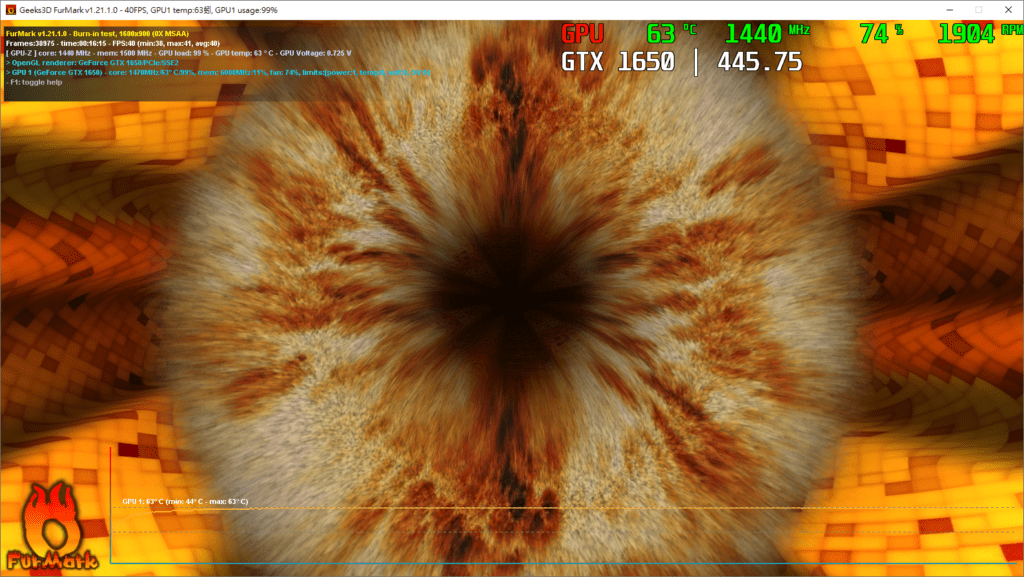1024x577 pixels.
Task: Click the 'FurMark v1.21.1.0 - Burn-in test' line
Action: click(x=97, y=33)
